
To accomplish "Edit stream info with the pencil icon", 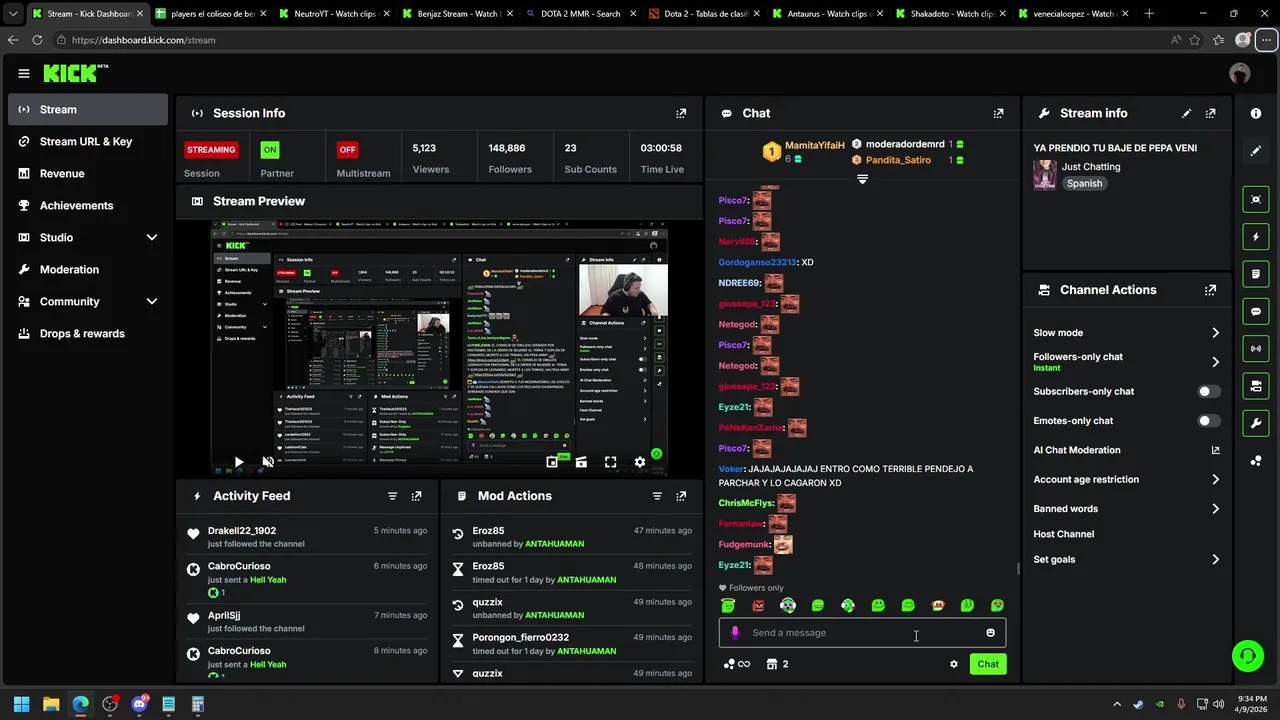I will pos(1186,113).
